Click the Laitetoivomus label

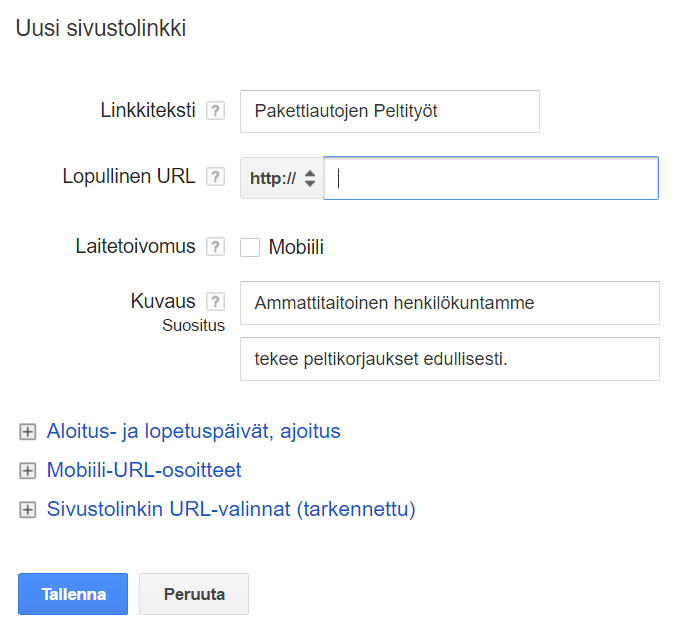point(136,246)
